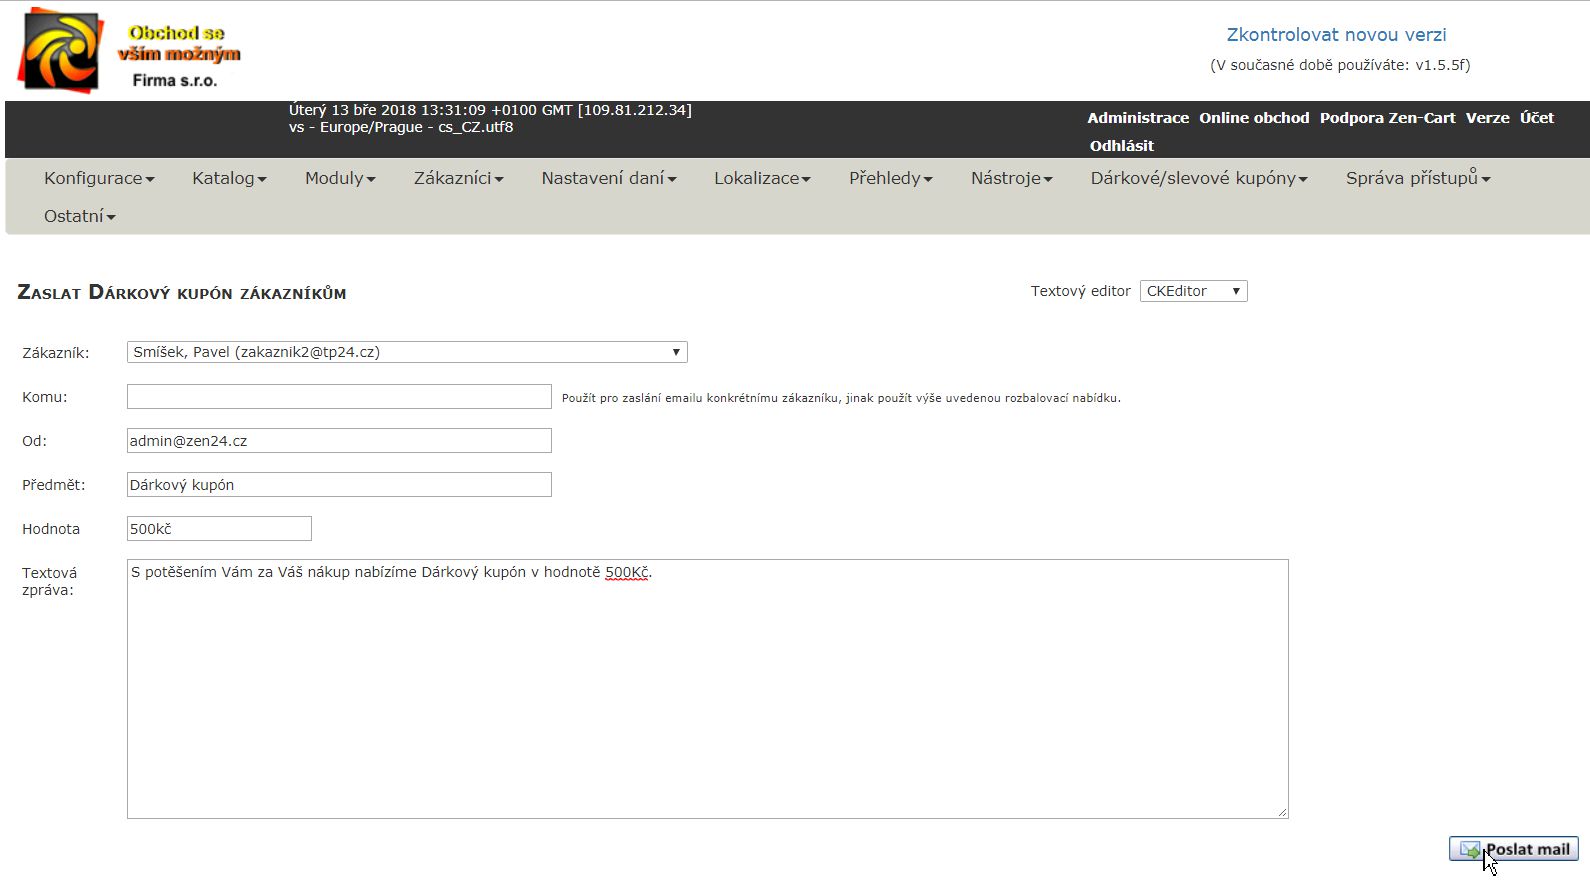Image resolution: width=1590 pixels, height=884 pixels.
Task: Open the Ostatní menu
Action: pos(79,216)
